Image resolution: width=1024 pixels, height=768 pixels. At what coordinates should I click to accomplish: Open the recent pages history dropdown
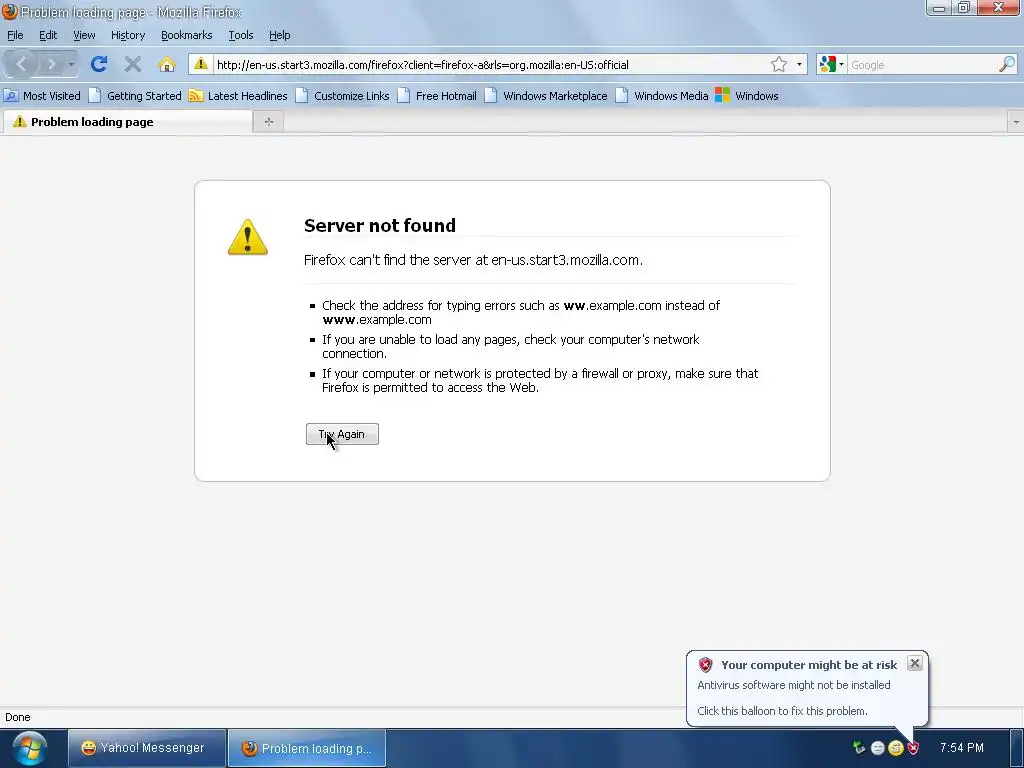[x=71, y=64]
